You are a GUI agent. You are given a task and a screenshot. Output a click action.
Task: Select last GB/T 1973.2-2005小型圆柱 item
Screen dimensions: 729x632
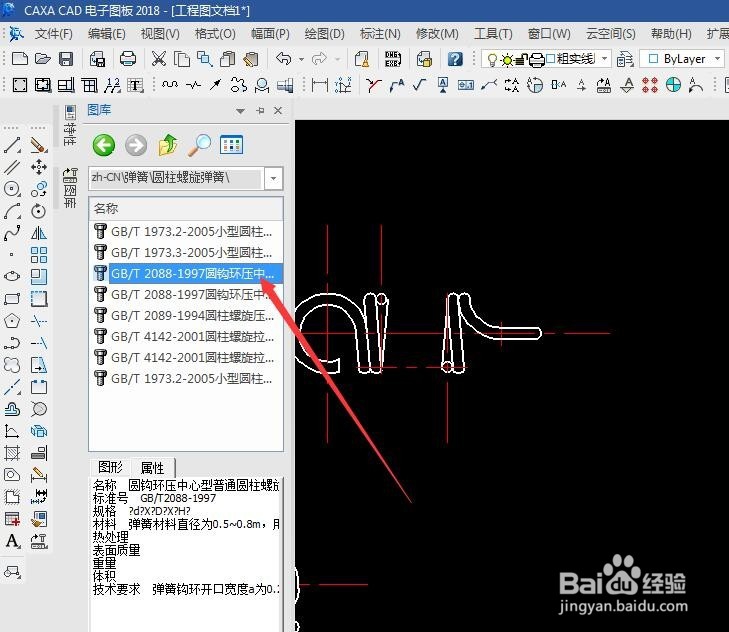point(186,379)
